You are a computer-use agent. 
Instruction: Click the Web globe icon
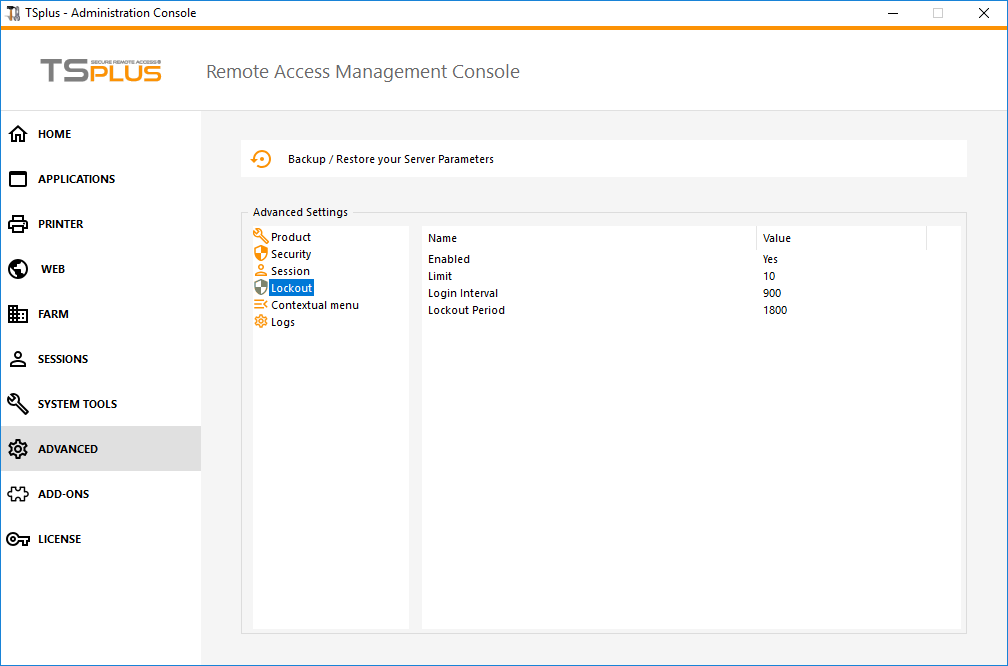point(18,269)
